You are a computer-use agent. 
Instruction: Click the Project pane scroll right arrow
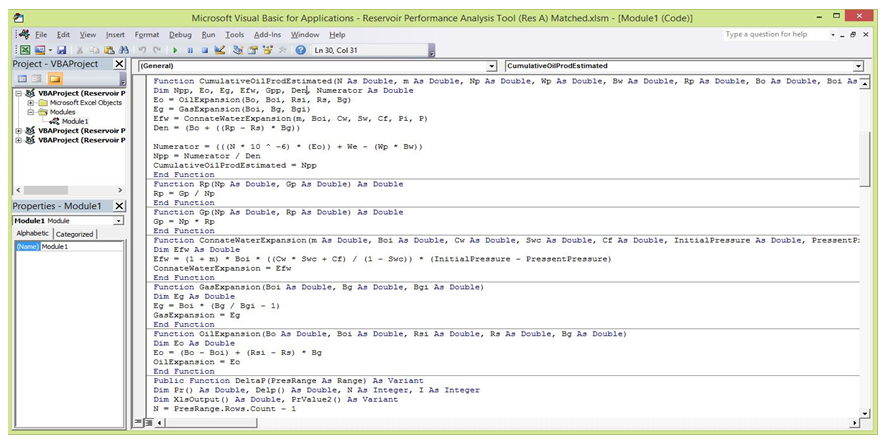pyautogui.click(x=120, y=190)
